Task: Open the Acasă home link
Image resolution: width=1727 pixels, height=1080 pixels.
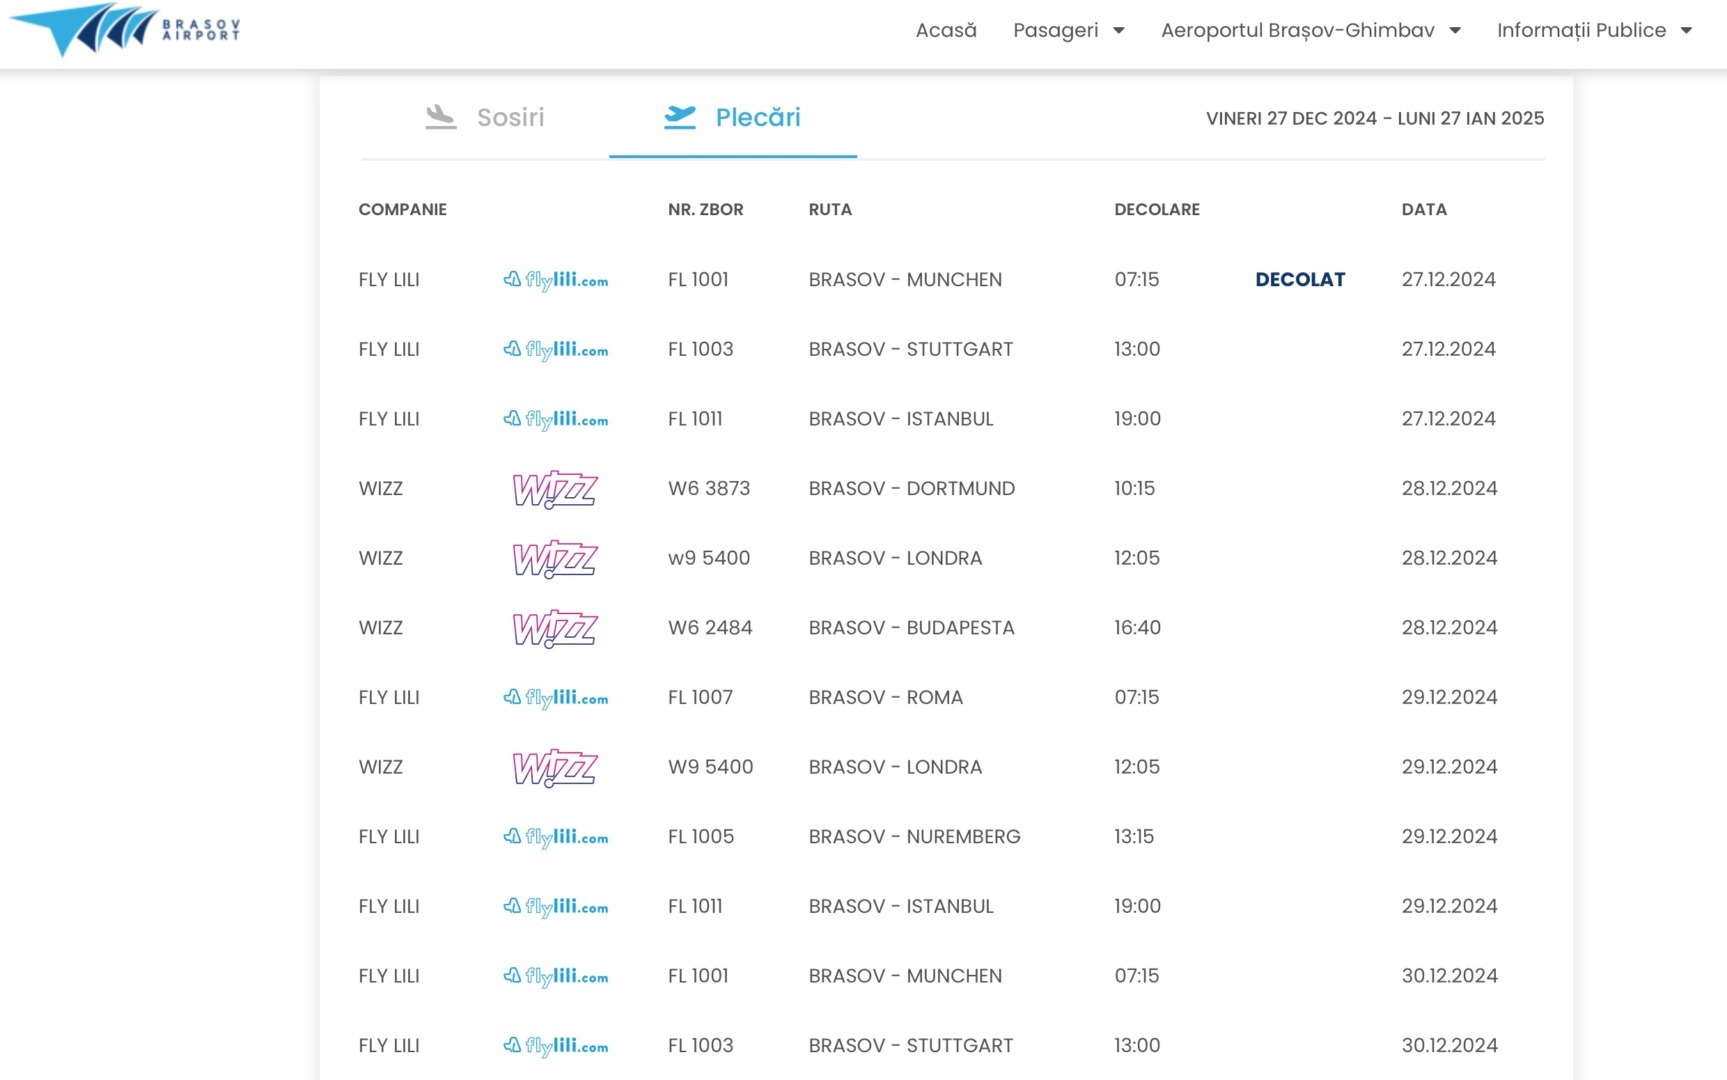Action: click(x=946, y=30)
